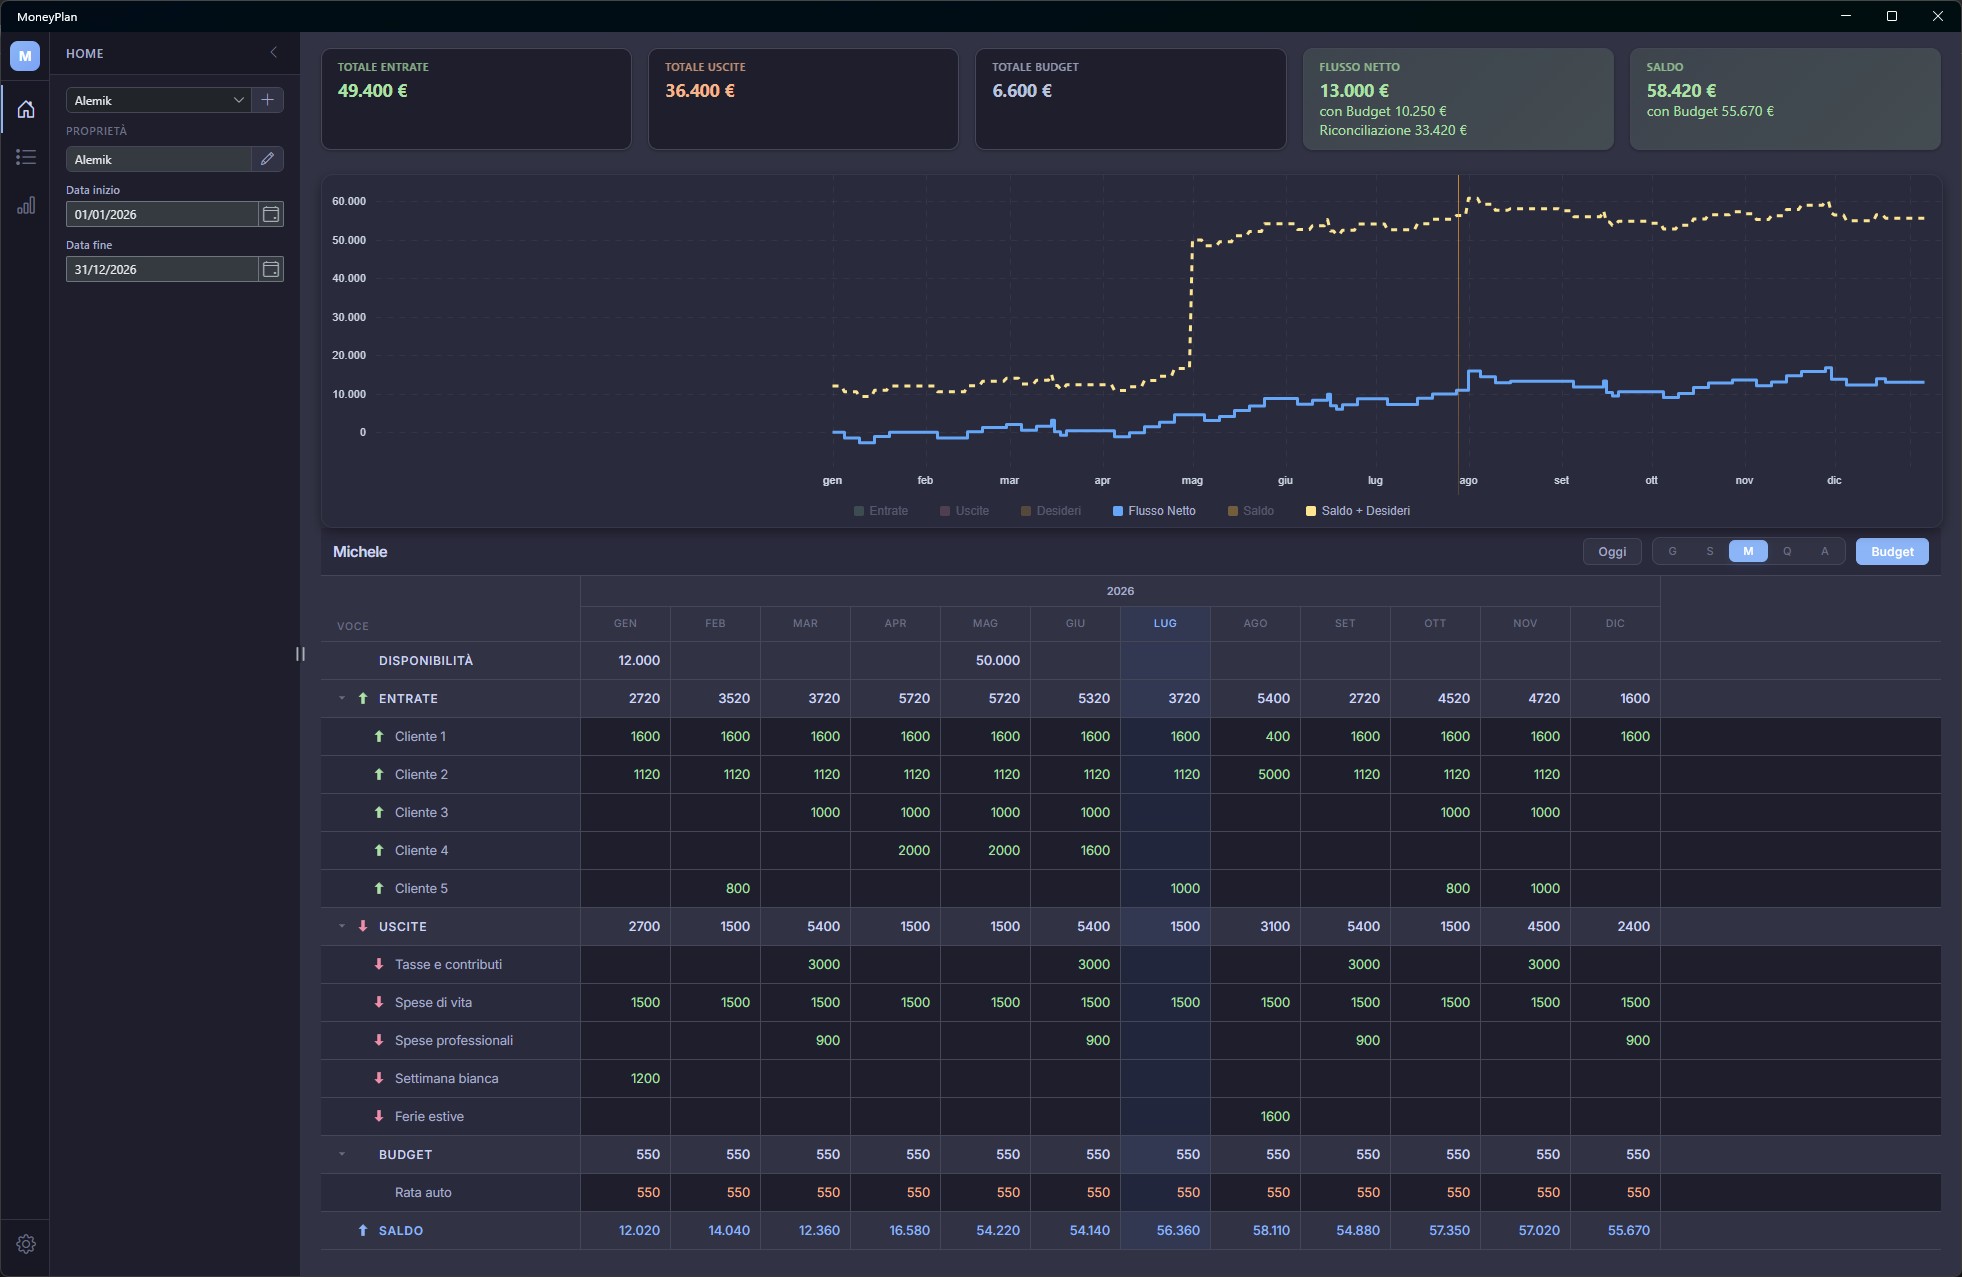1962x1277 pixels.
Task: Open the Alemik plan dropdown
Action: coord(159,100)
